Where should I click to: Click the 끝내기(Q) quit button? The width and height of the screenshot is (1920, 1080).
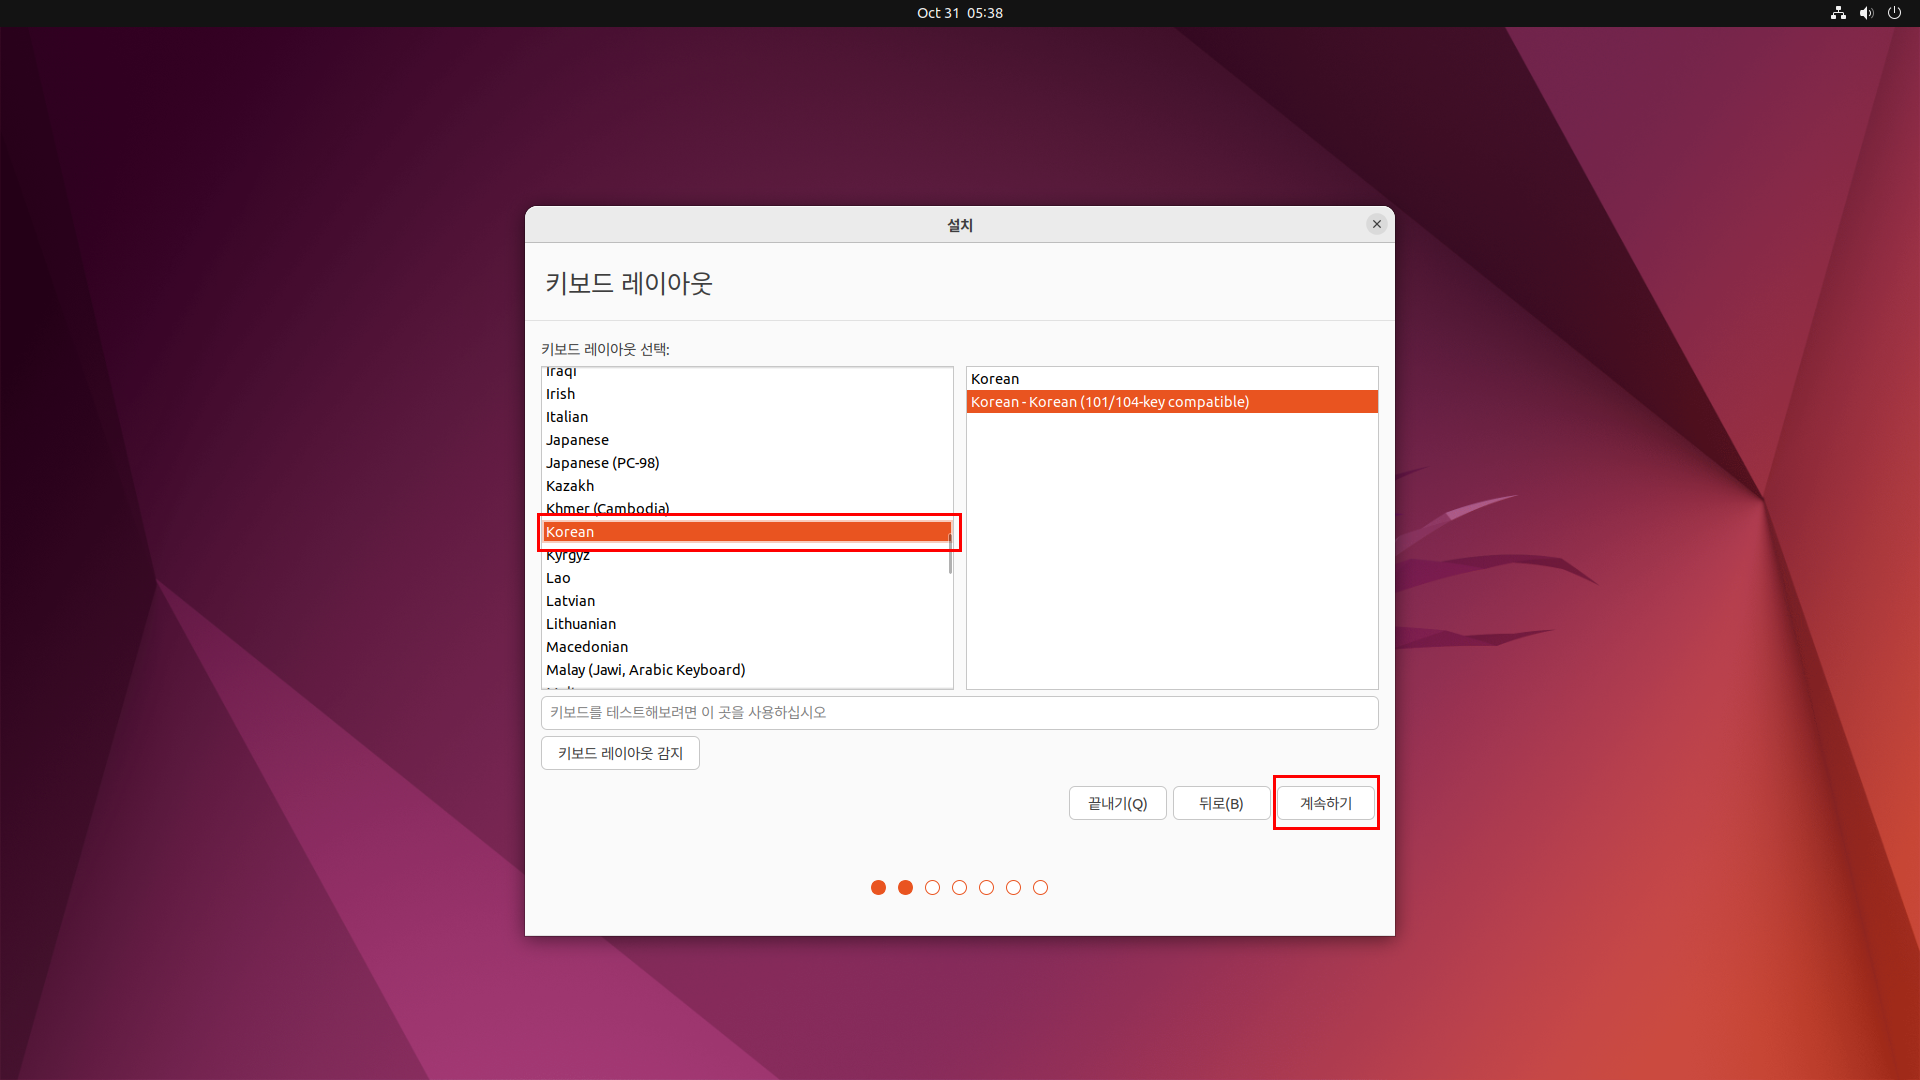(1117, 803)
